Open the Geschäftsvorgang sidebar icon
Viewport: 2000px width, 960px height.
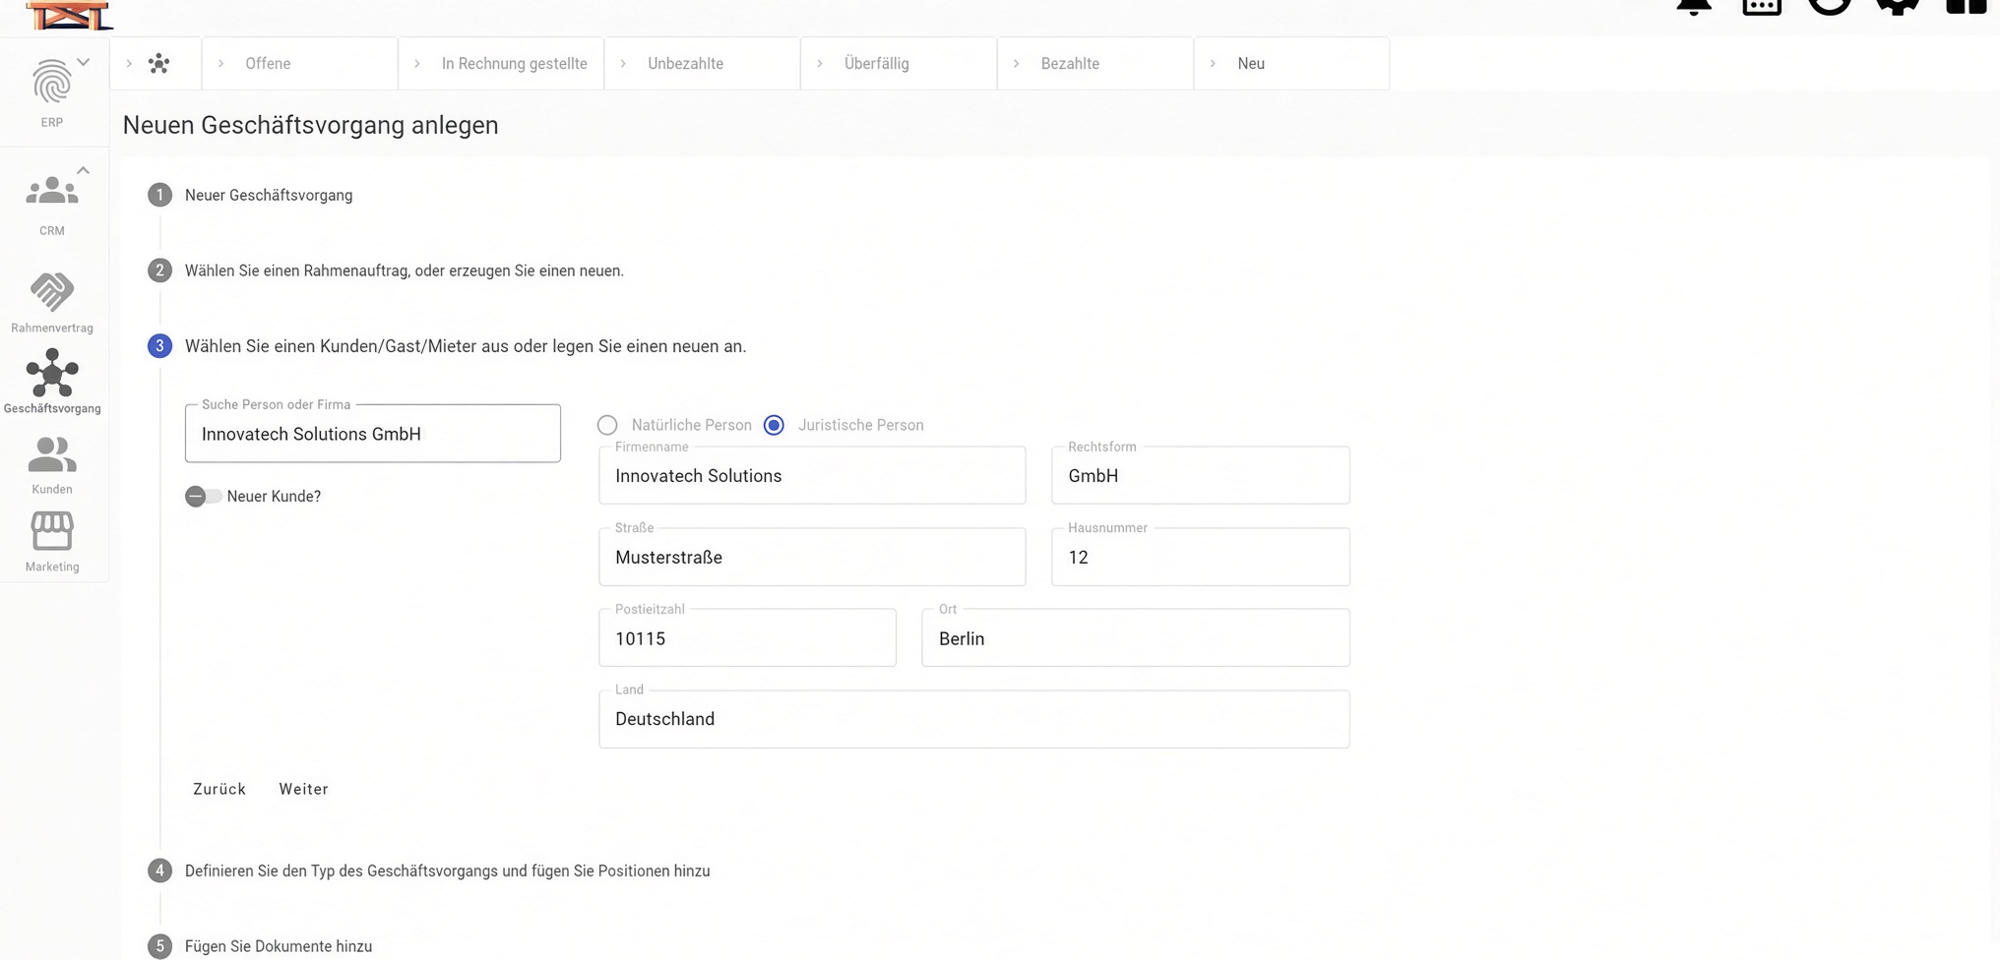click(x=52, y=373)
